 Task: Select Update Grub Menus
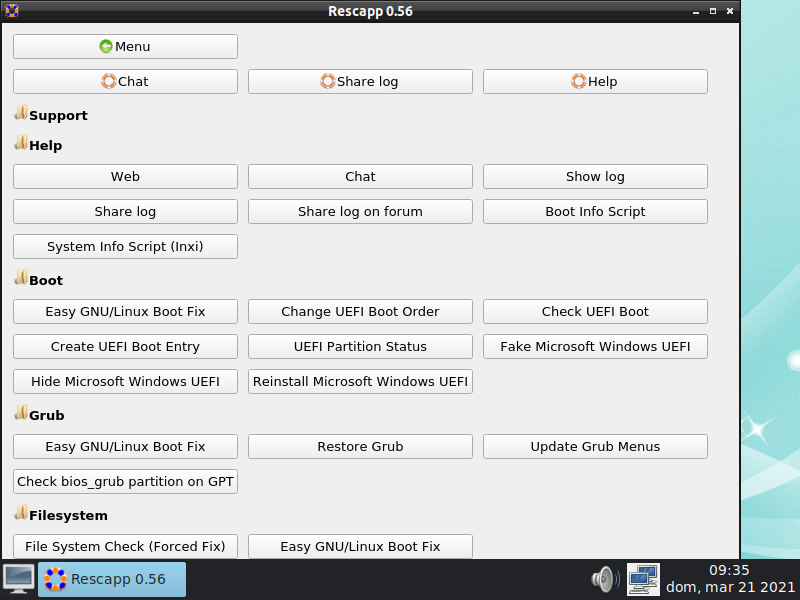tap(595, 447)
